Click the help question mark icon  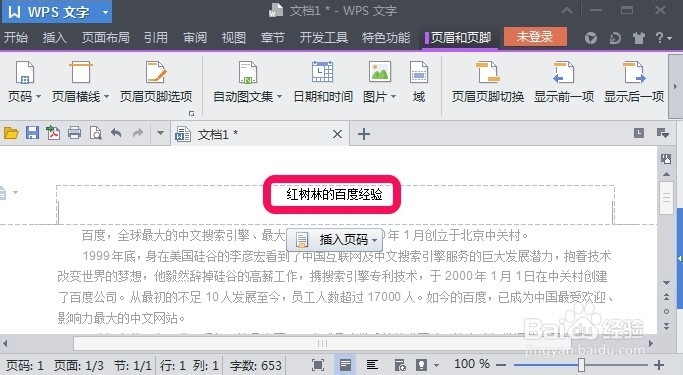point(659,38)
